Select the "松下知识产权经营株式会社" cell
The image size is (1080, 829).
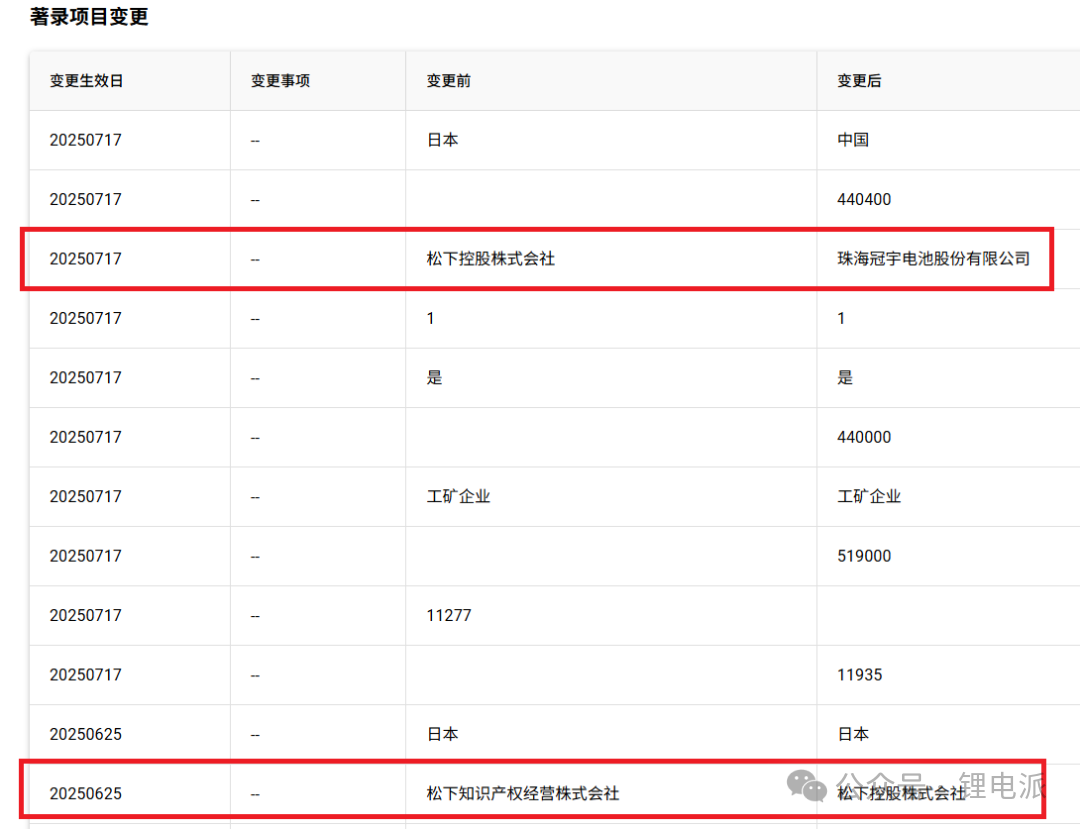(523, 793)
